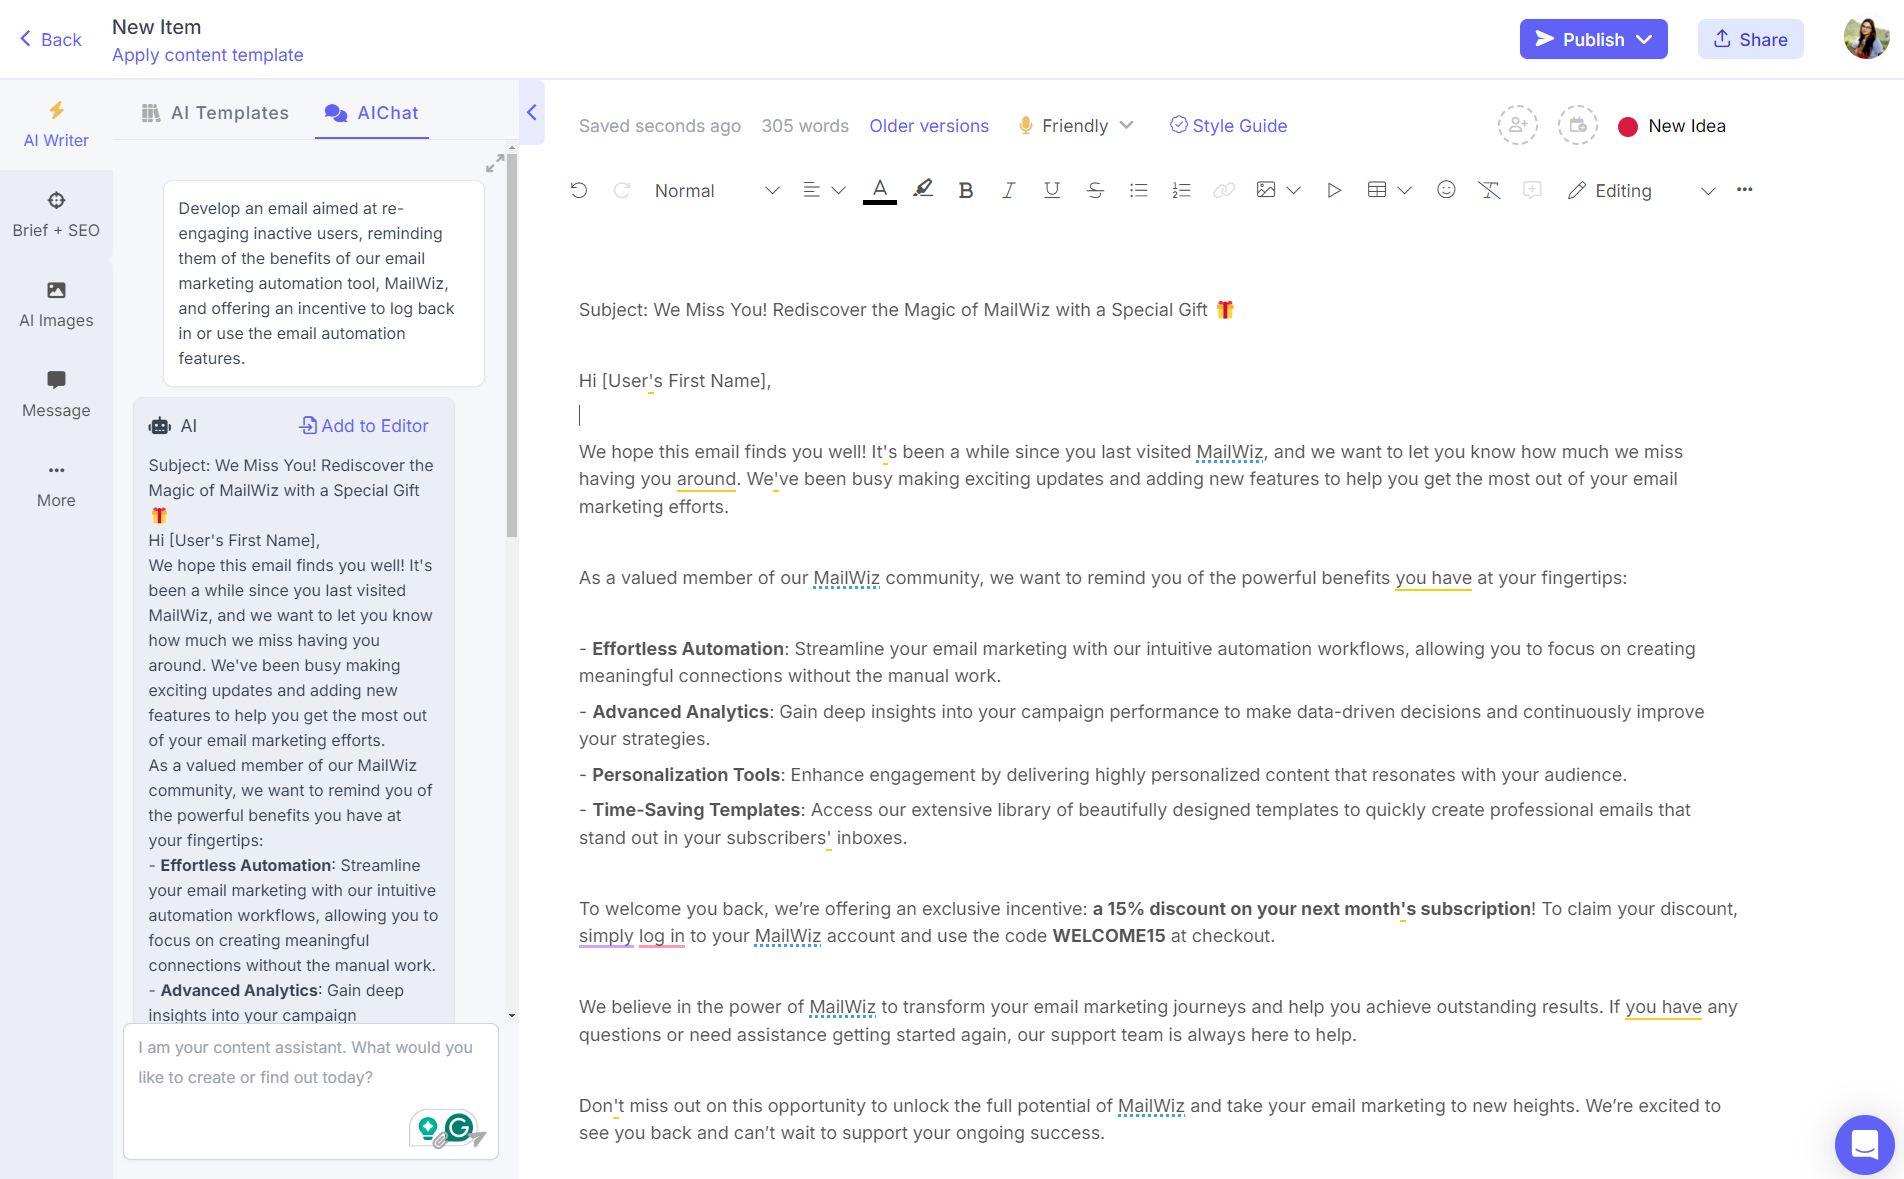
Task: Click the email subject line in editor
Action: 907,310
